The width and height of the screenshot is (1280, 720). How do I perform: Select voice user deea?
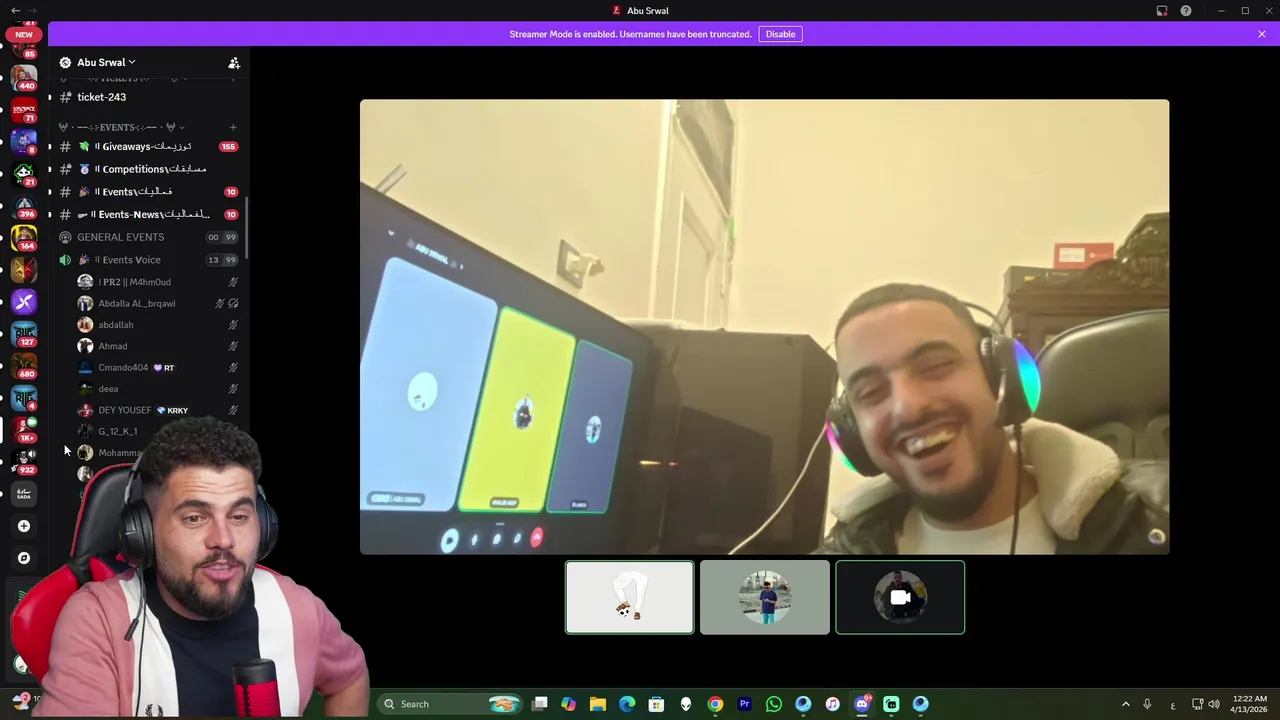158,389
